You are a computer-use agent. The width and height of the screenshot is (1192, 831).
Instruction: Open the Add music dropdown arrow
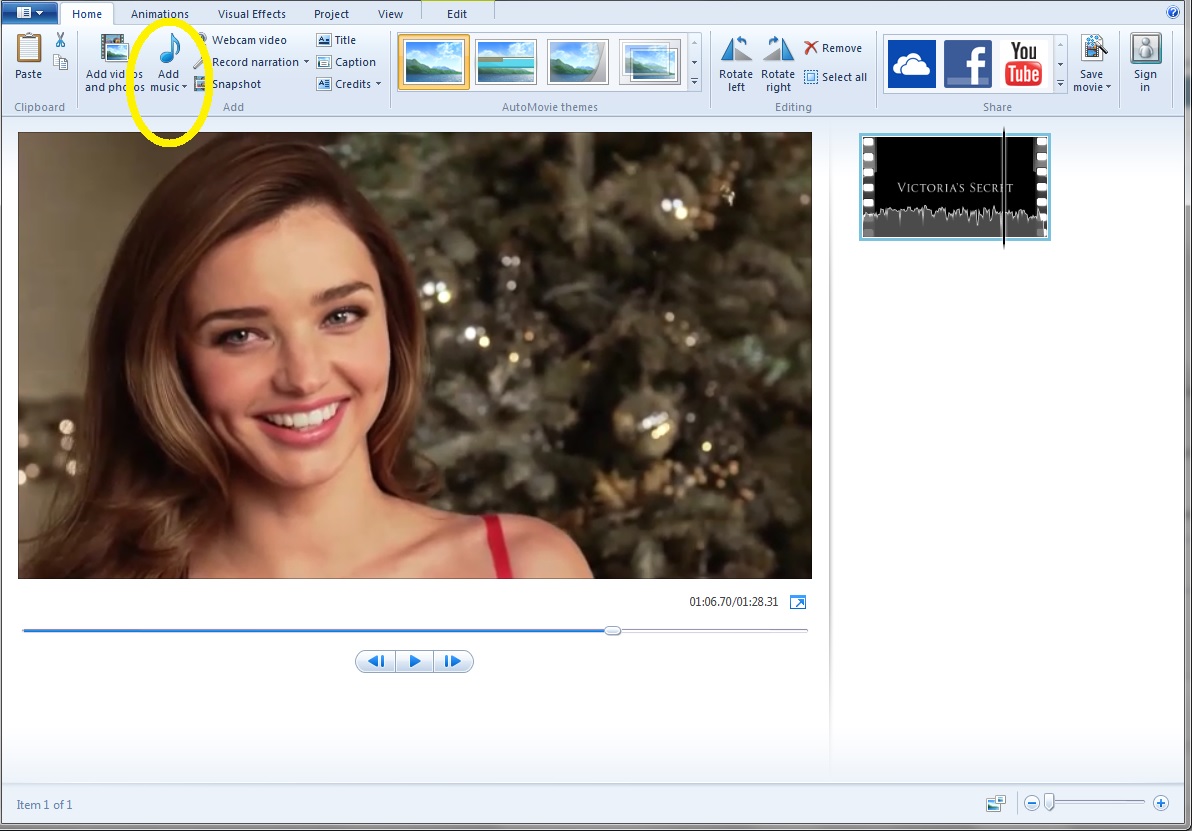[184, 87]
